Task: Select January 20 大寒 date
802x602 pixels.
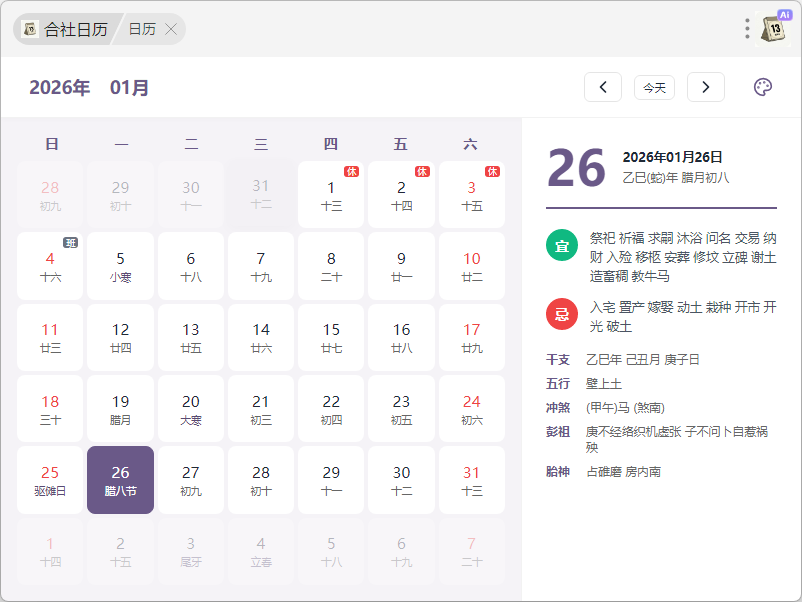Action: coord(191,408)
